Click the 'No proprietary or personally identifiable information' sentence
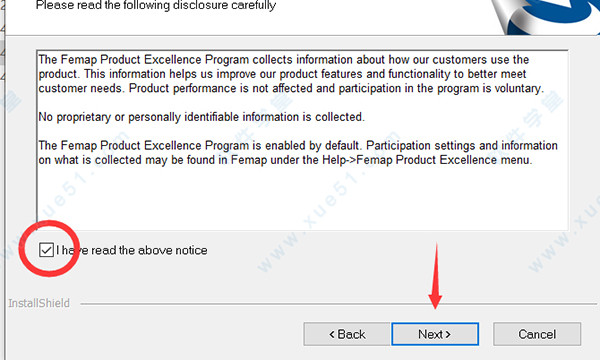Viewport: 600px width, 360px height. tap(201, 117)
